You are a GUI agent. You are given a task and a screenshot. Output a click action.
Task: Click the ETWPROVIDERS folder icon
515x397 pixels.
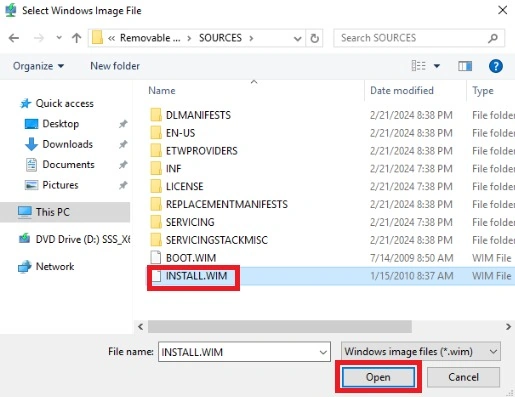[156, 151]
